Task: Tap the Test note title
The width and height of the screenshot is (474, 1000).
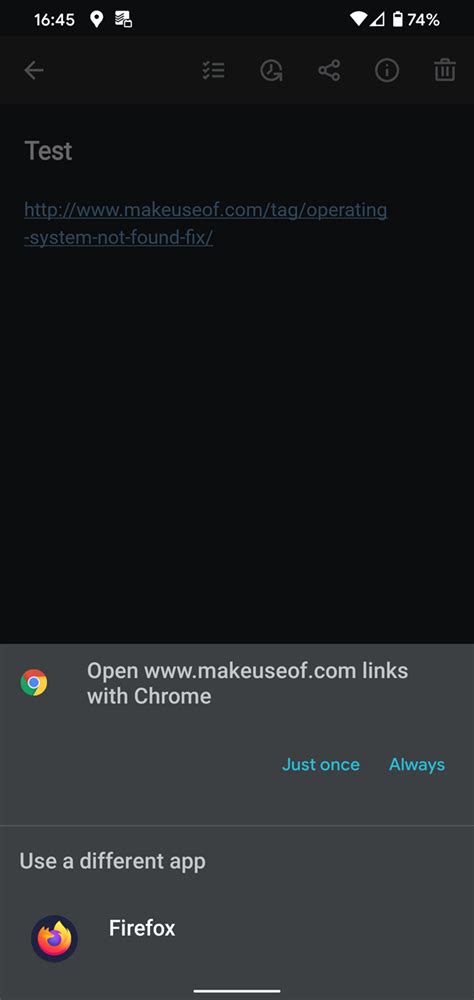Action: (48, 151)
